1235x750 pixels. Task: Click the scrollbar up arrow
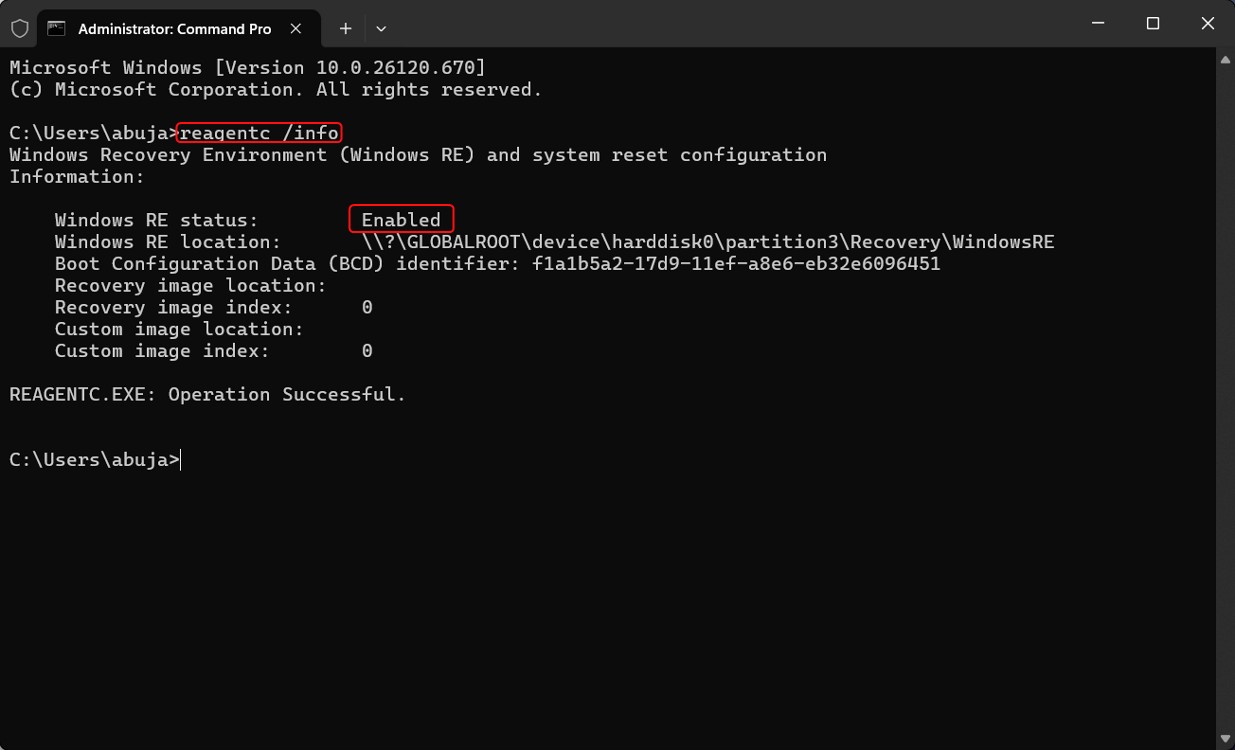[x=1224, y=59]
